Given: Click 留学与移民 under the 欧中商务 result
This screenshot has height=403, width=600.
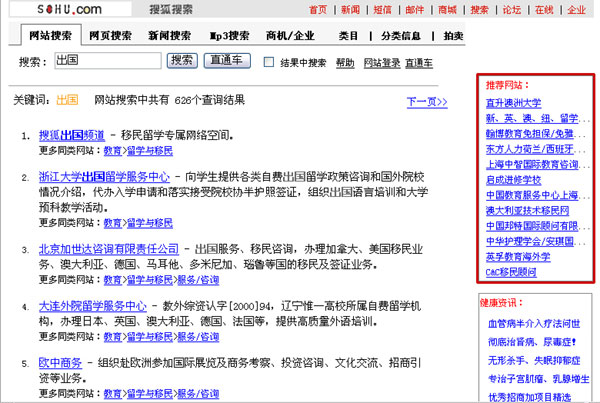Looking at the screenshot, I should (x=150, y=393).
